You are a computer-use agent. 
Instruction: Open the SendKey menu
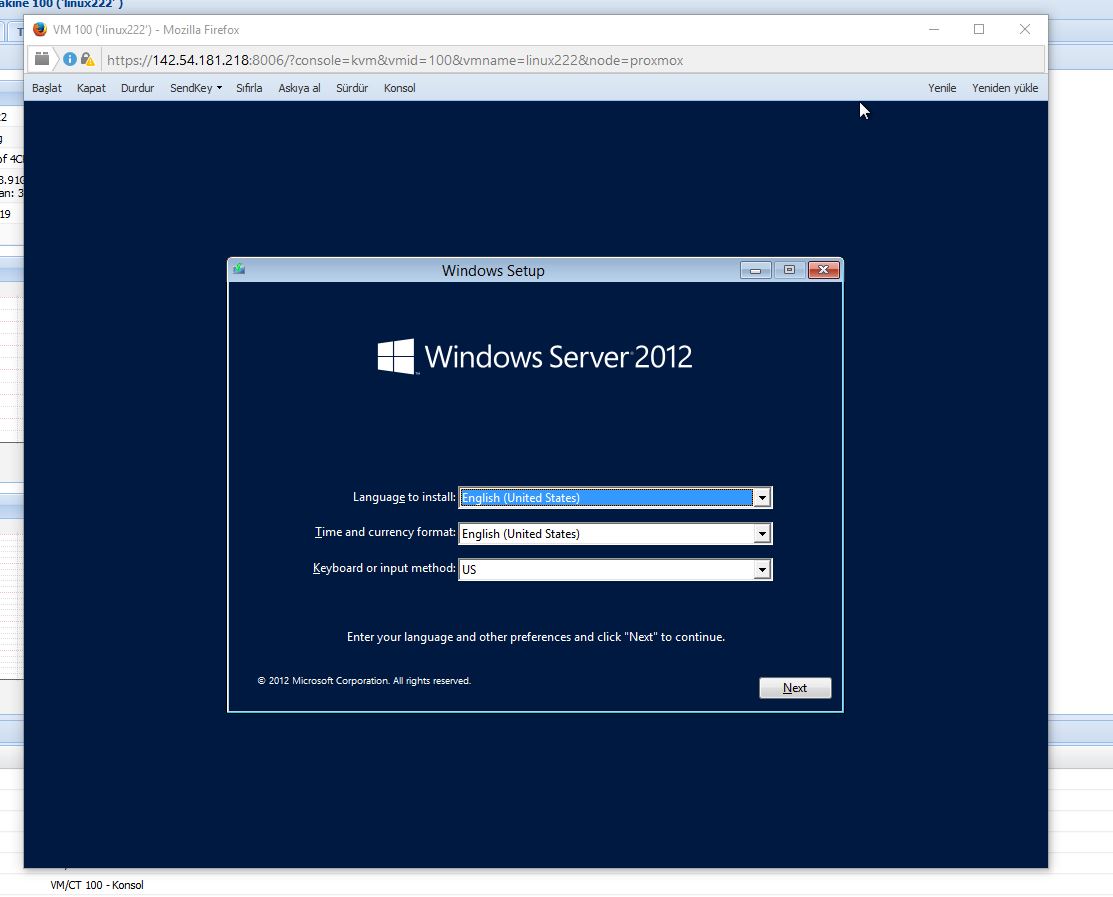195,88
